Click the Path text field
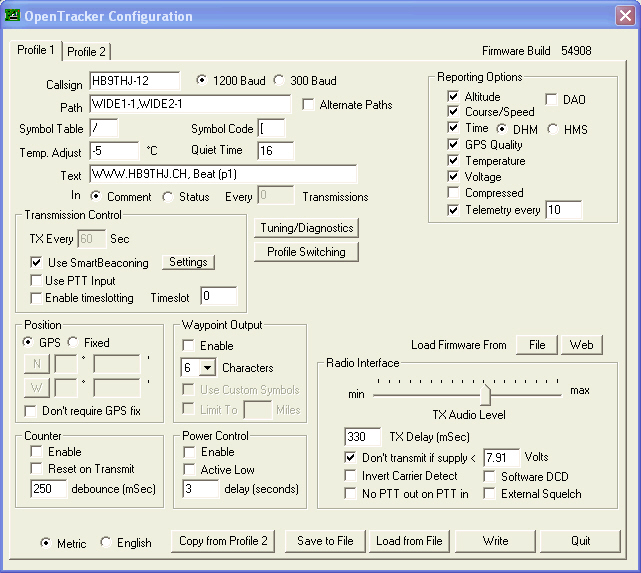 190,104
